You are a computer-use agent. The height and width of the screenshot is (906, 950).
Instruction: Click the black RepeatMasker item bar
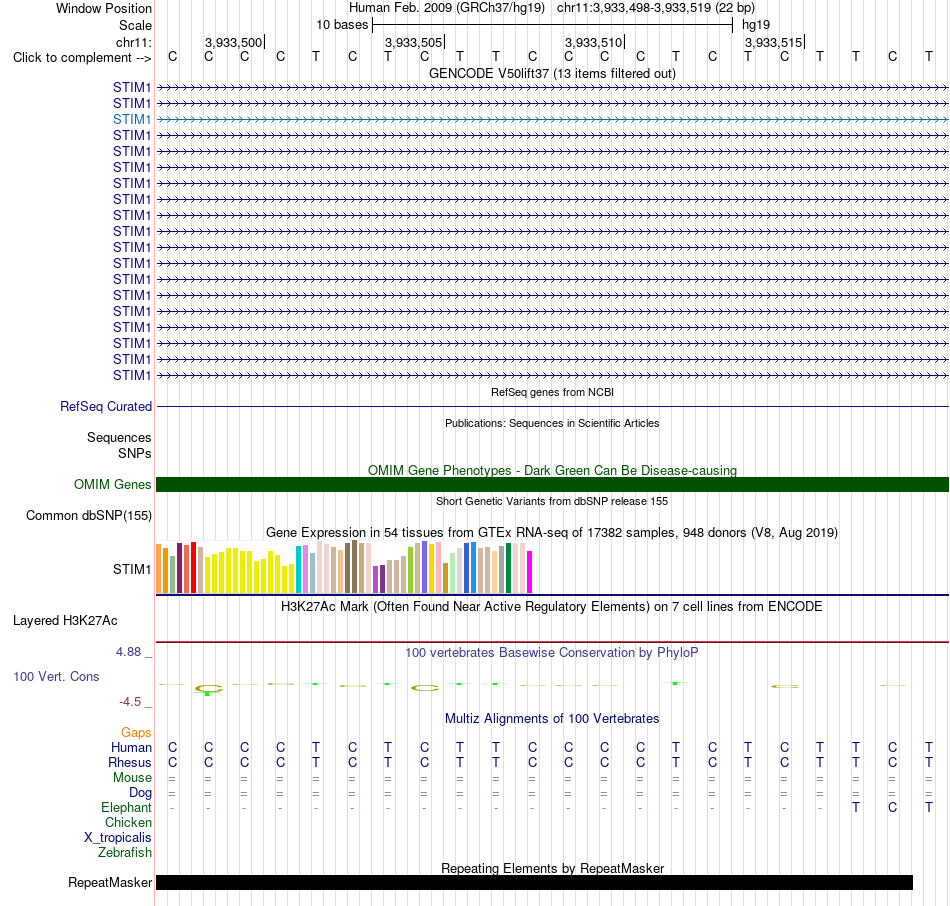point(534,882)
